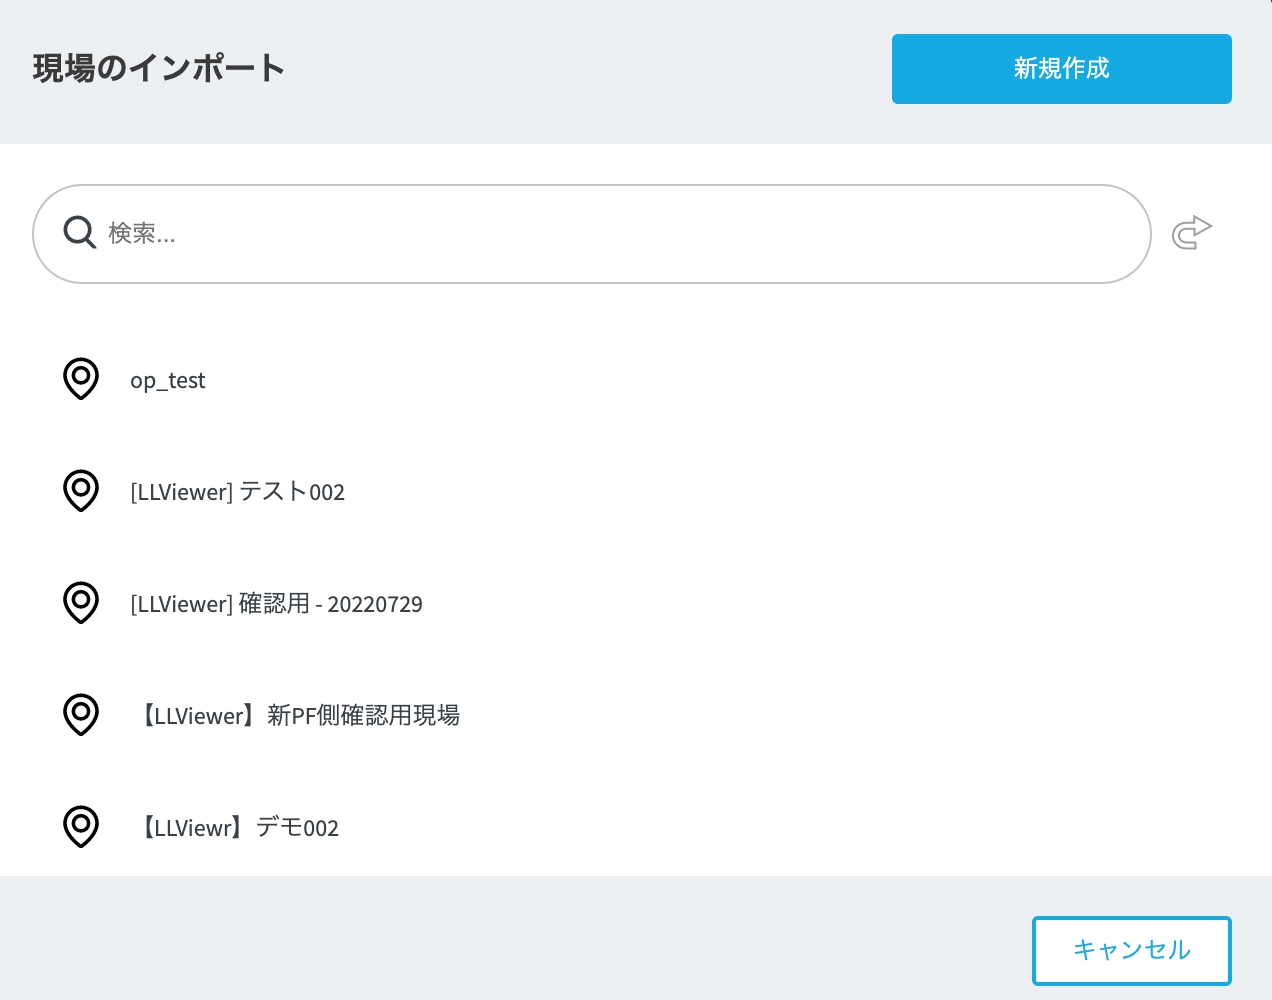1272x1000 pixels.
Task: Choose the [LLViewer] テスト002 entry
Action: (x=237, y=492)
